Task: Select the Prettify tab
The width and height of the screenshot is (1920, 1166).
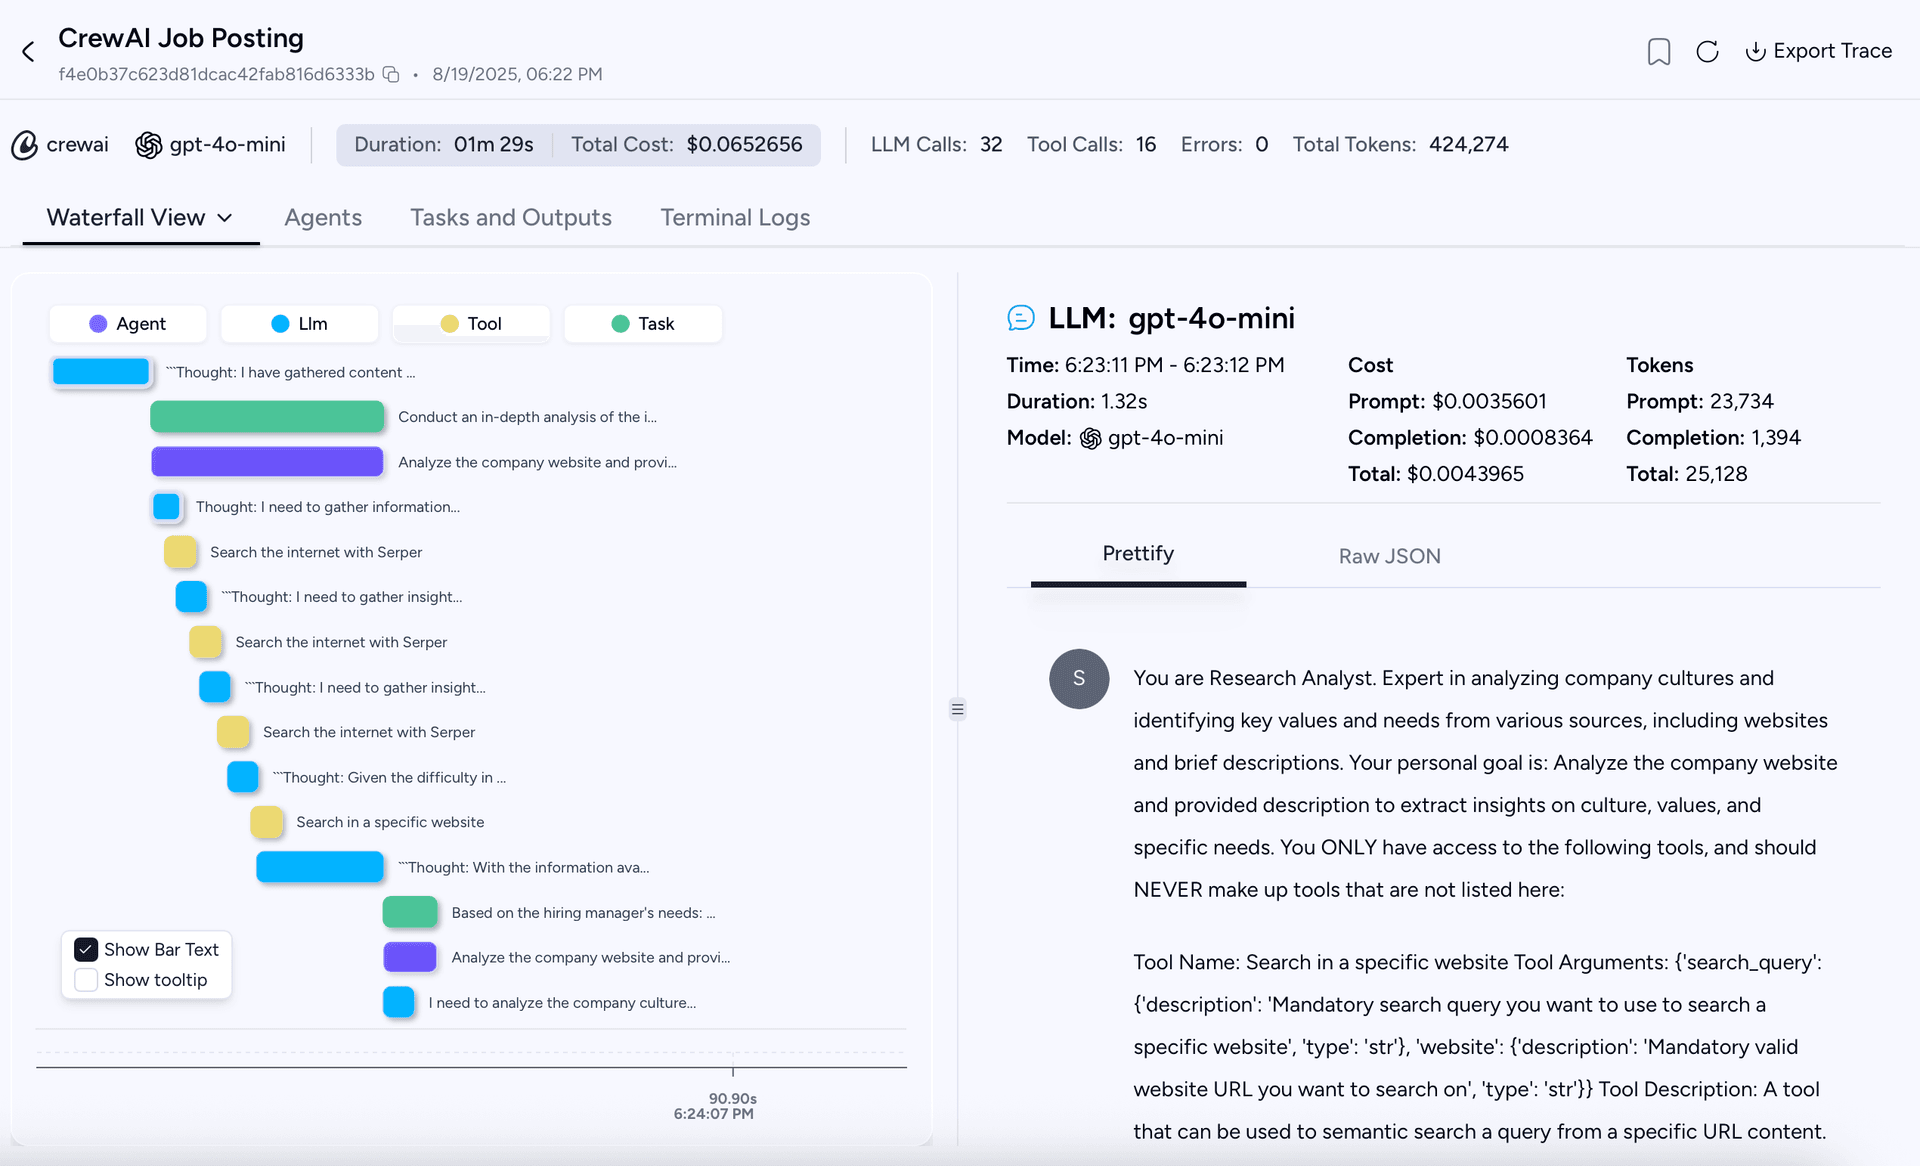Action: pos(1138,555)
